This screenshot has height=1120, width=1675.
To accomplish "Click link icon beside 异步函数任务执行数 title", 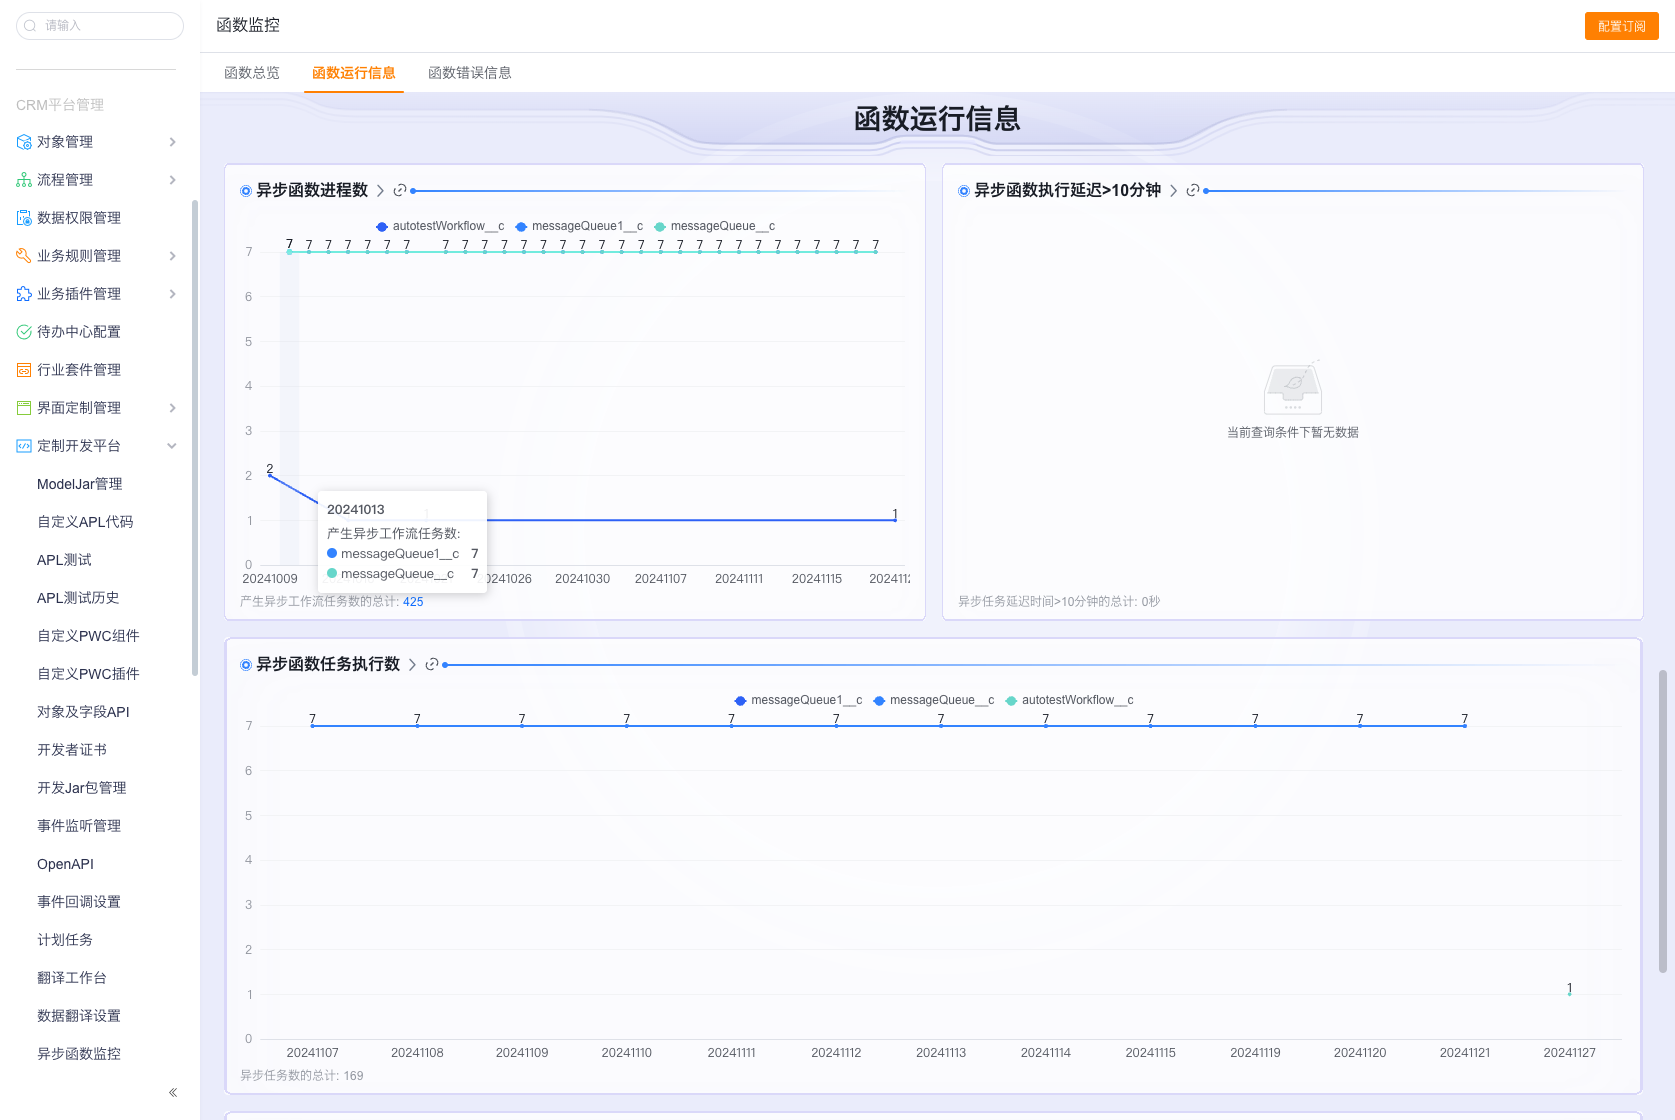I will [432, 664].
